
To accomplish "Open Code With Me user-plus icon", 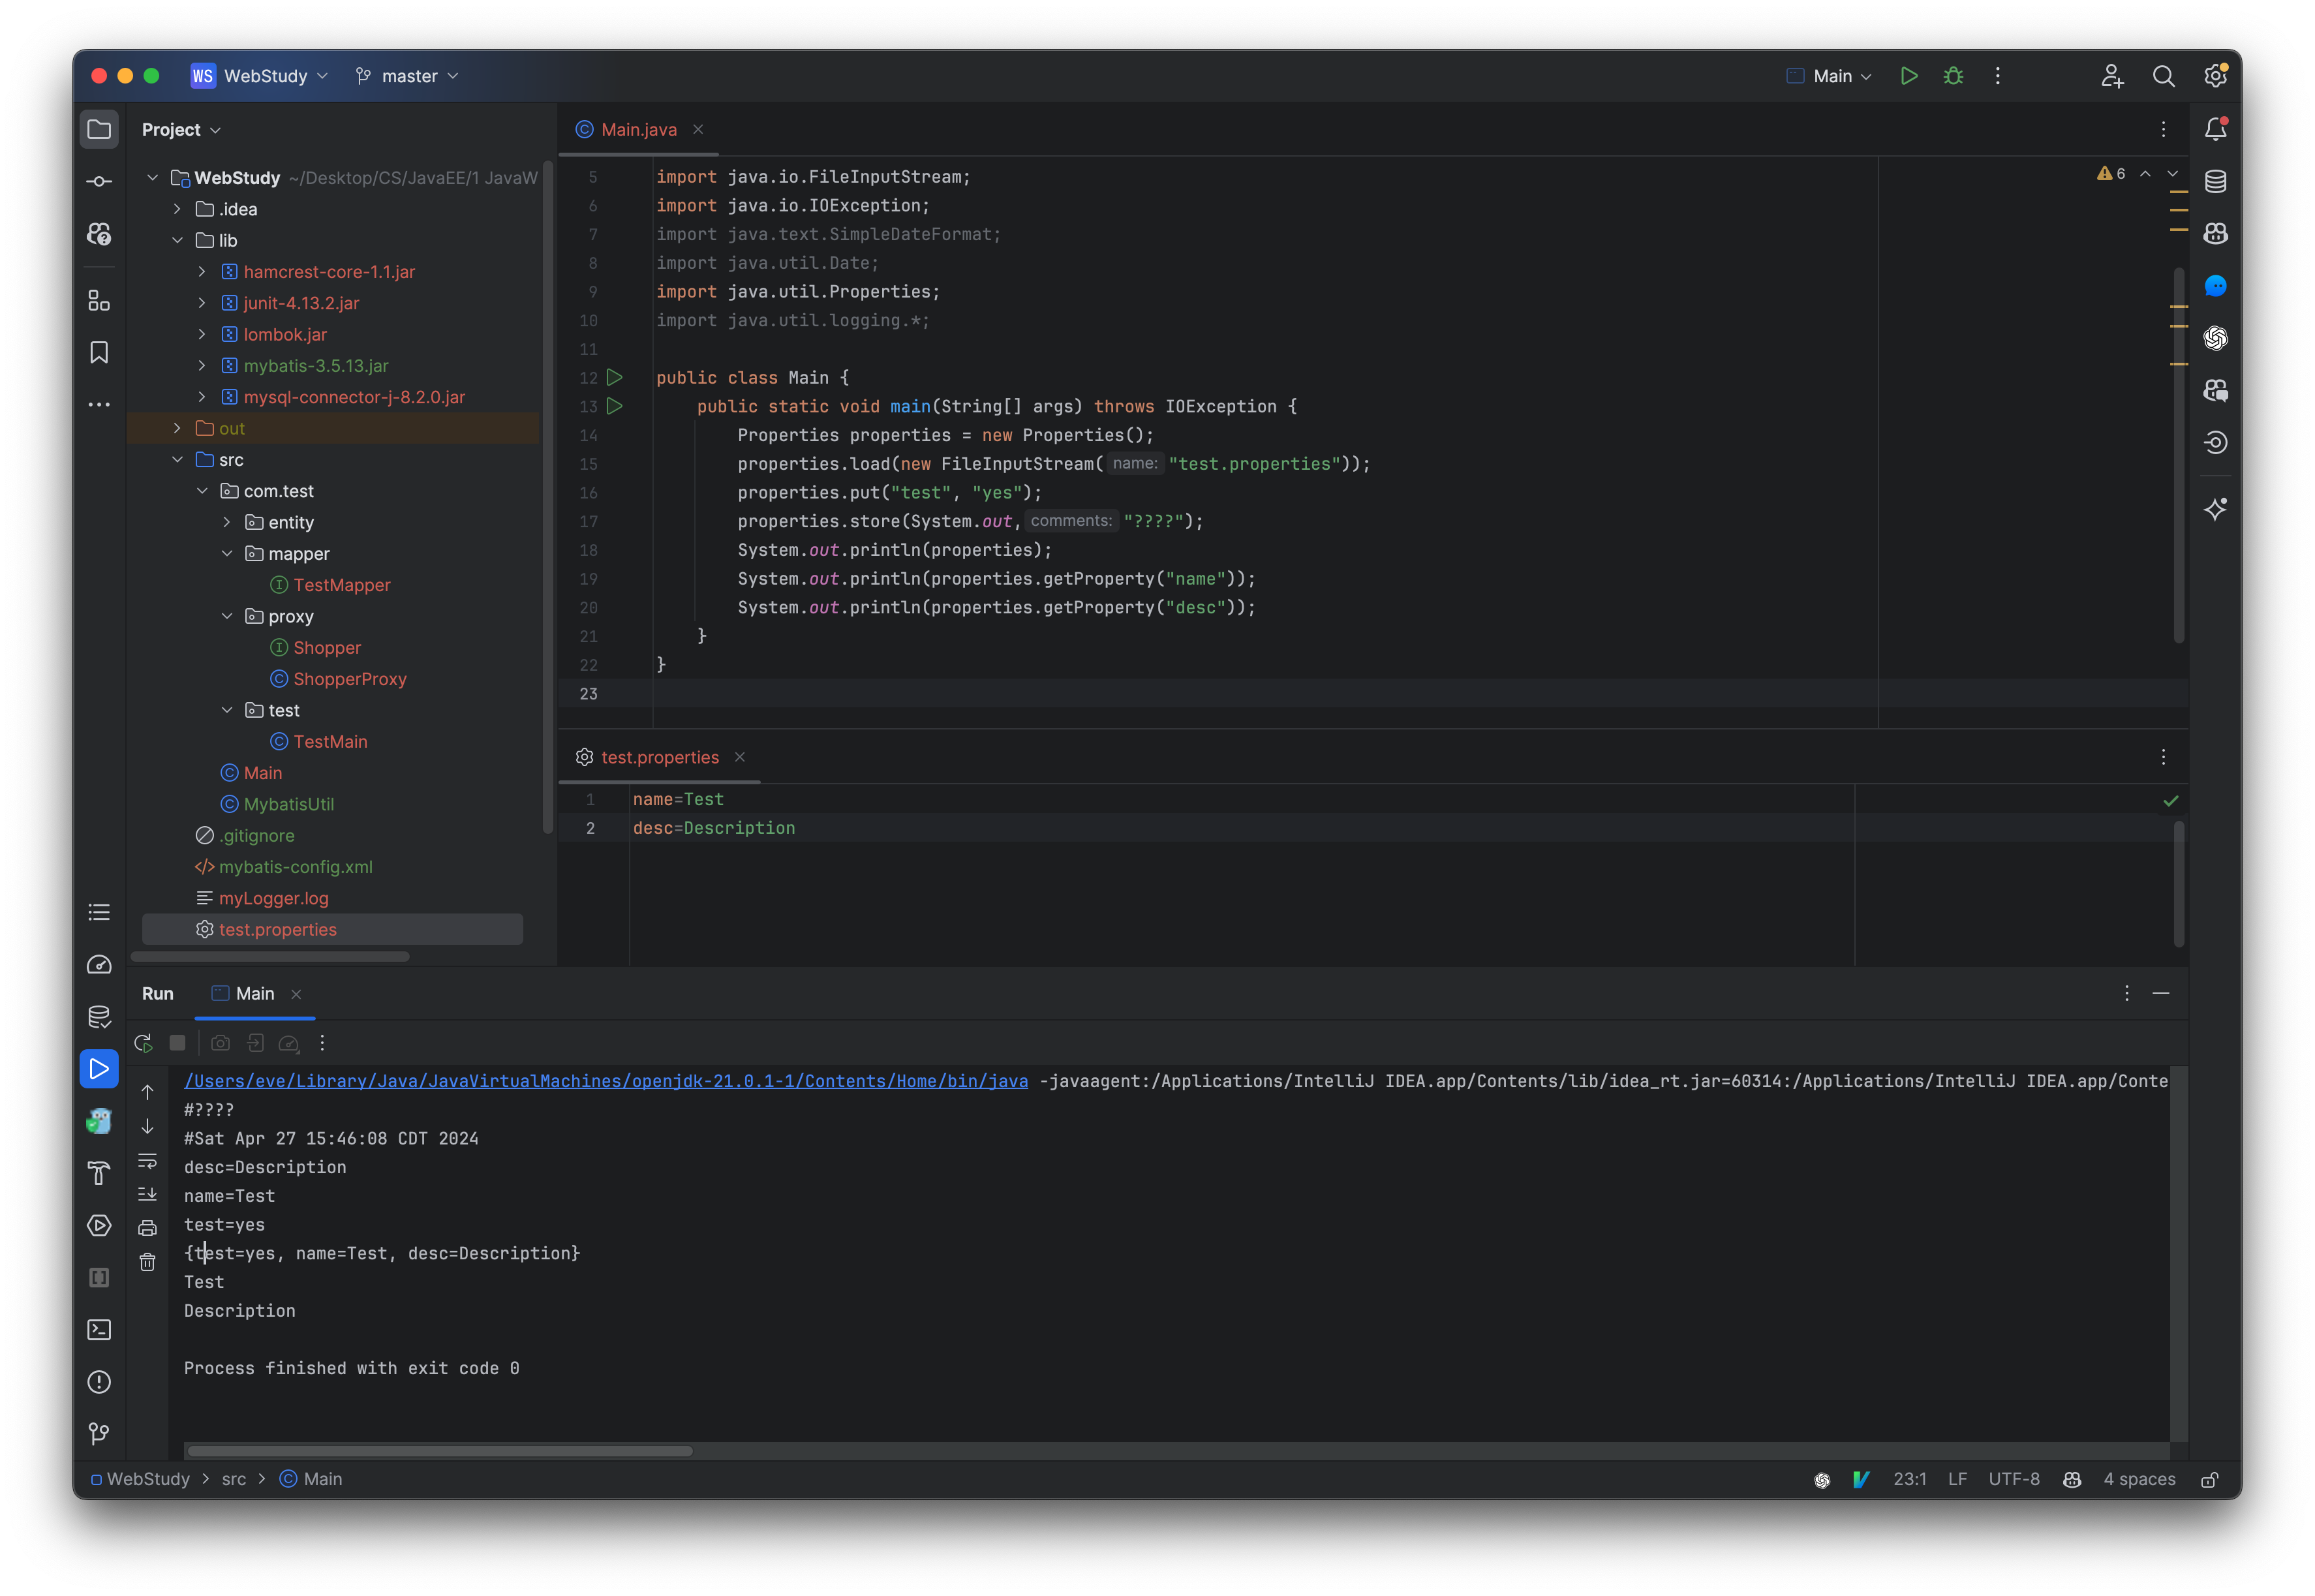I will point(2111,76).
